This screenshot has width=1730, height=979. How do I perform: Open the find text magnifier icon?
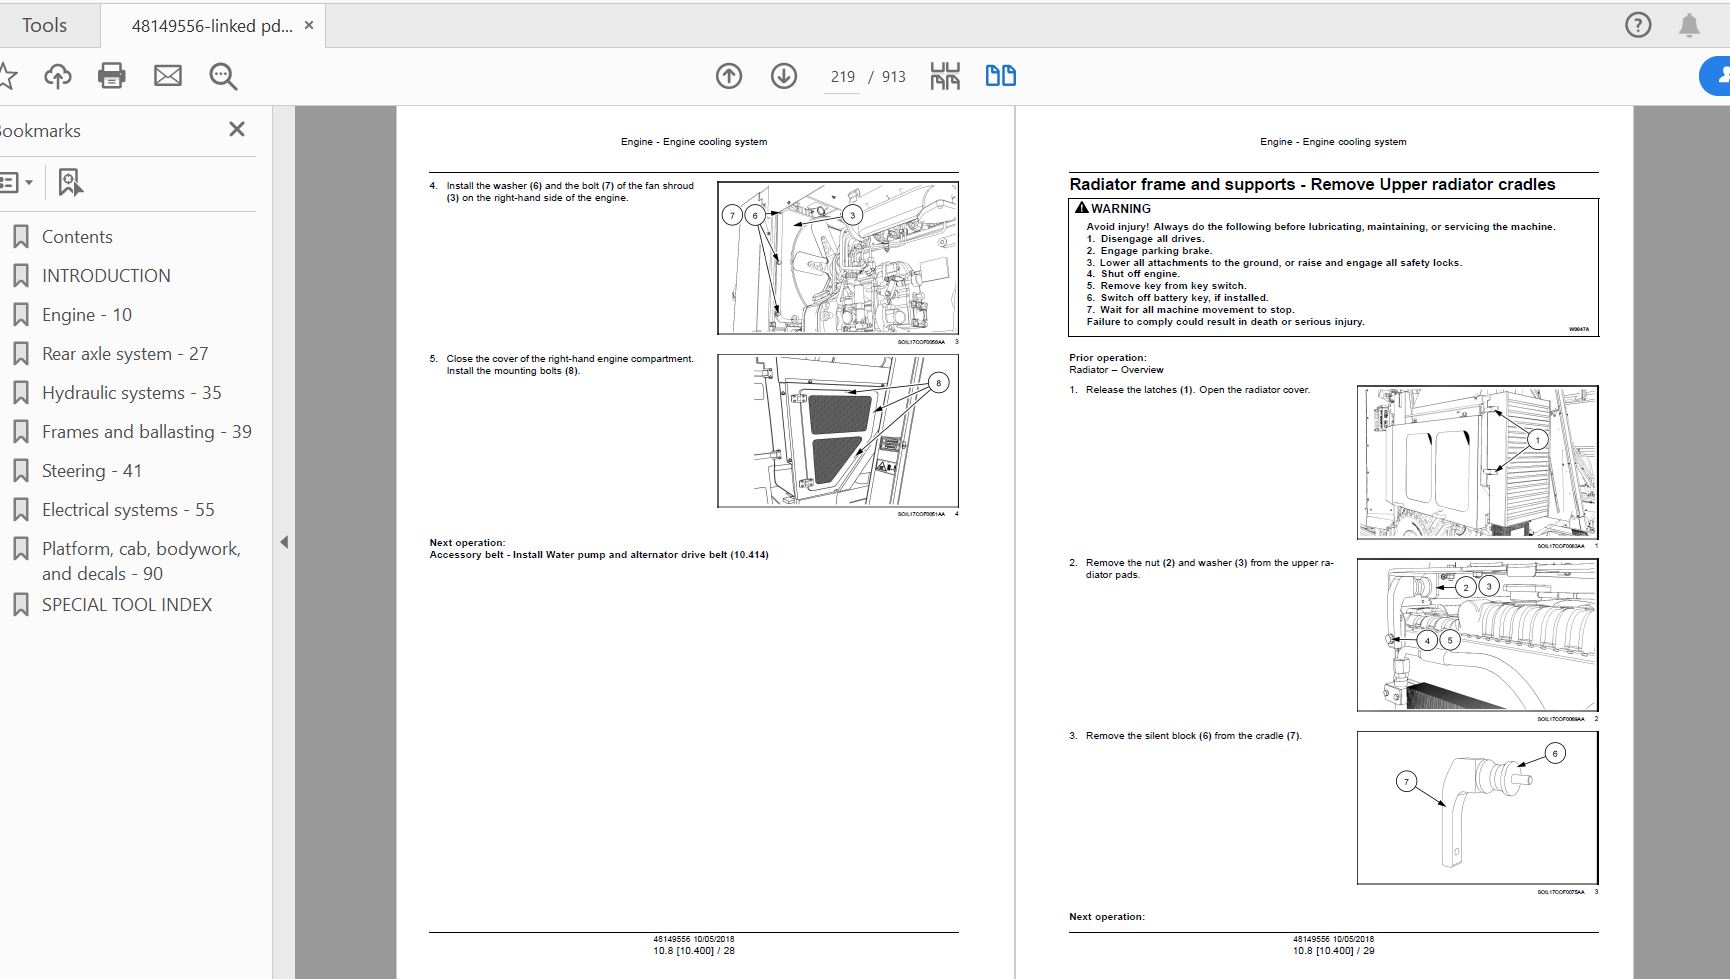pyautogui.click(x=223, y=76)
